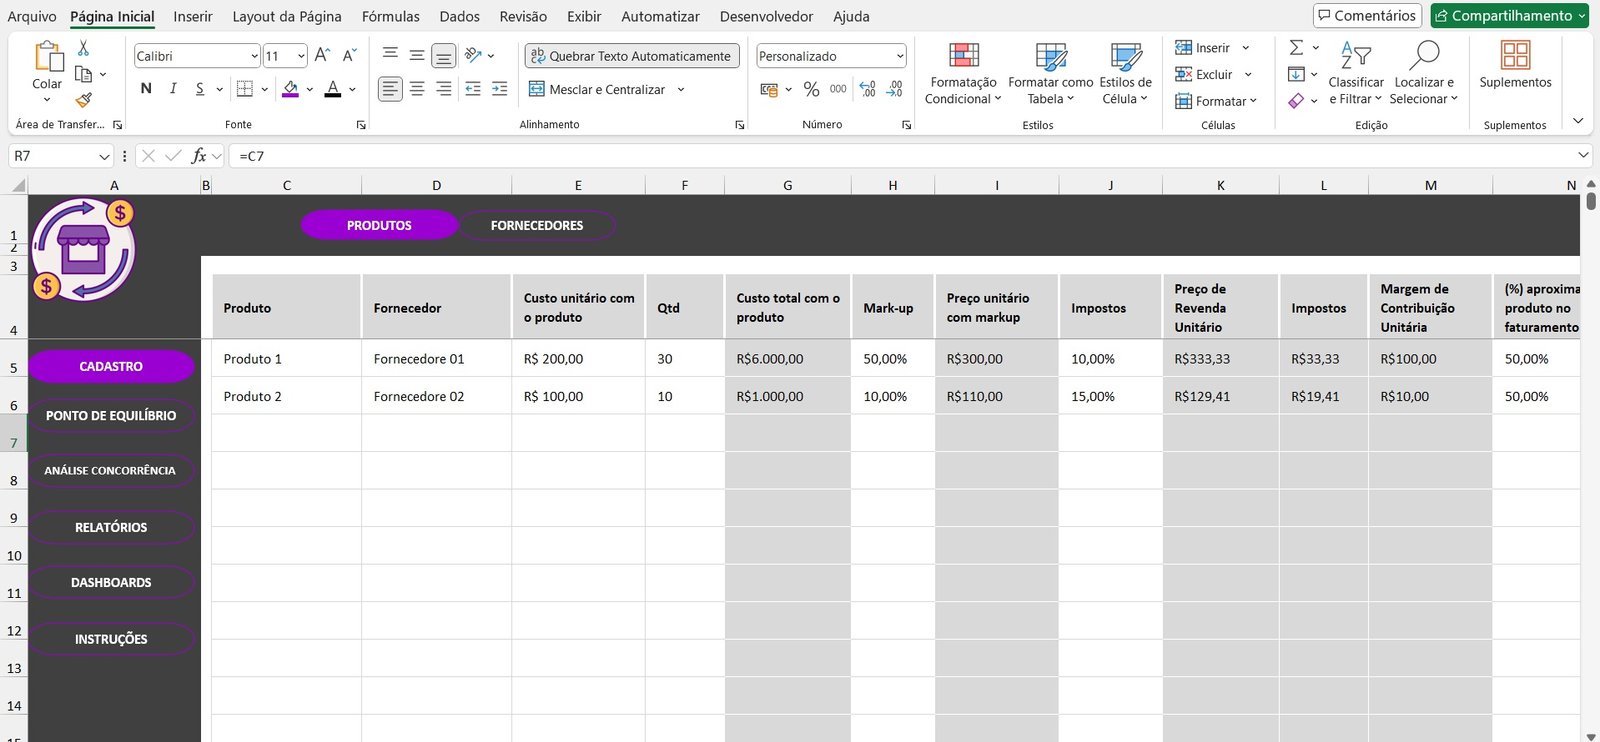Open Localizar e Selecionar magnifier
Image resolution: width=1600 pixels, height=742 pixels.
tap(1424, 55)
